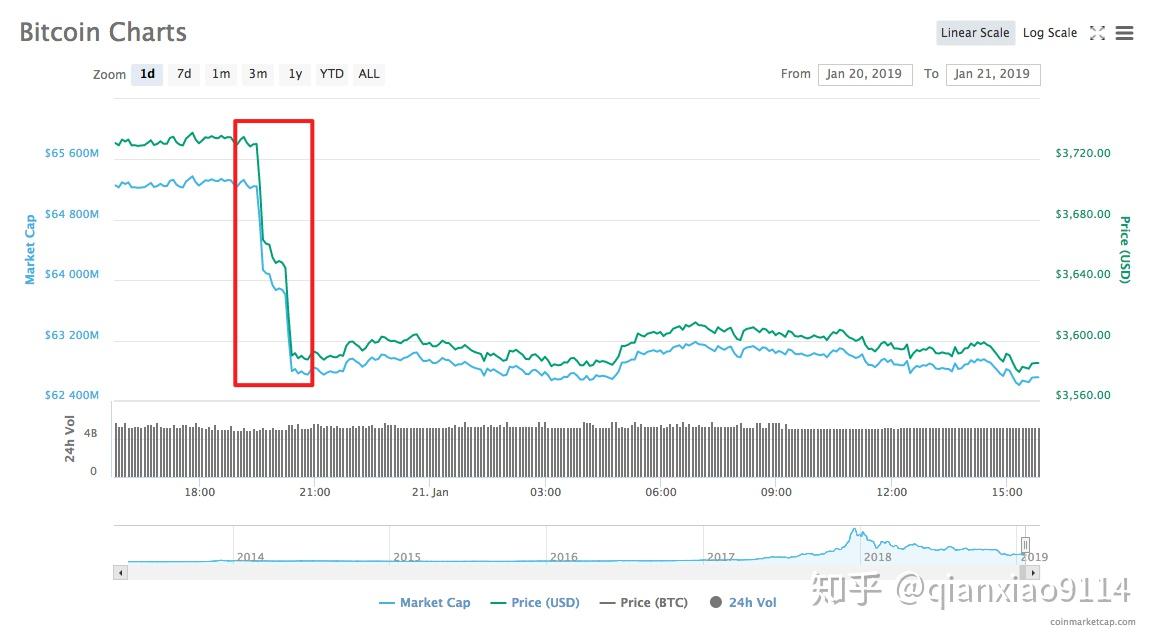Click the navigator scrollbar track

[x=577, y=572]
